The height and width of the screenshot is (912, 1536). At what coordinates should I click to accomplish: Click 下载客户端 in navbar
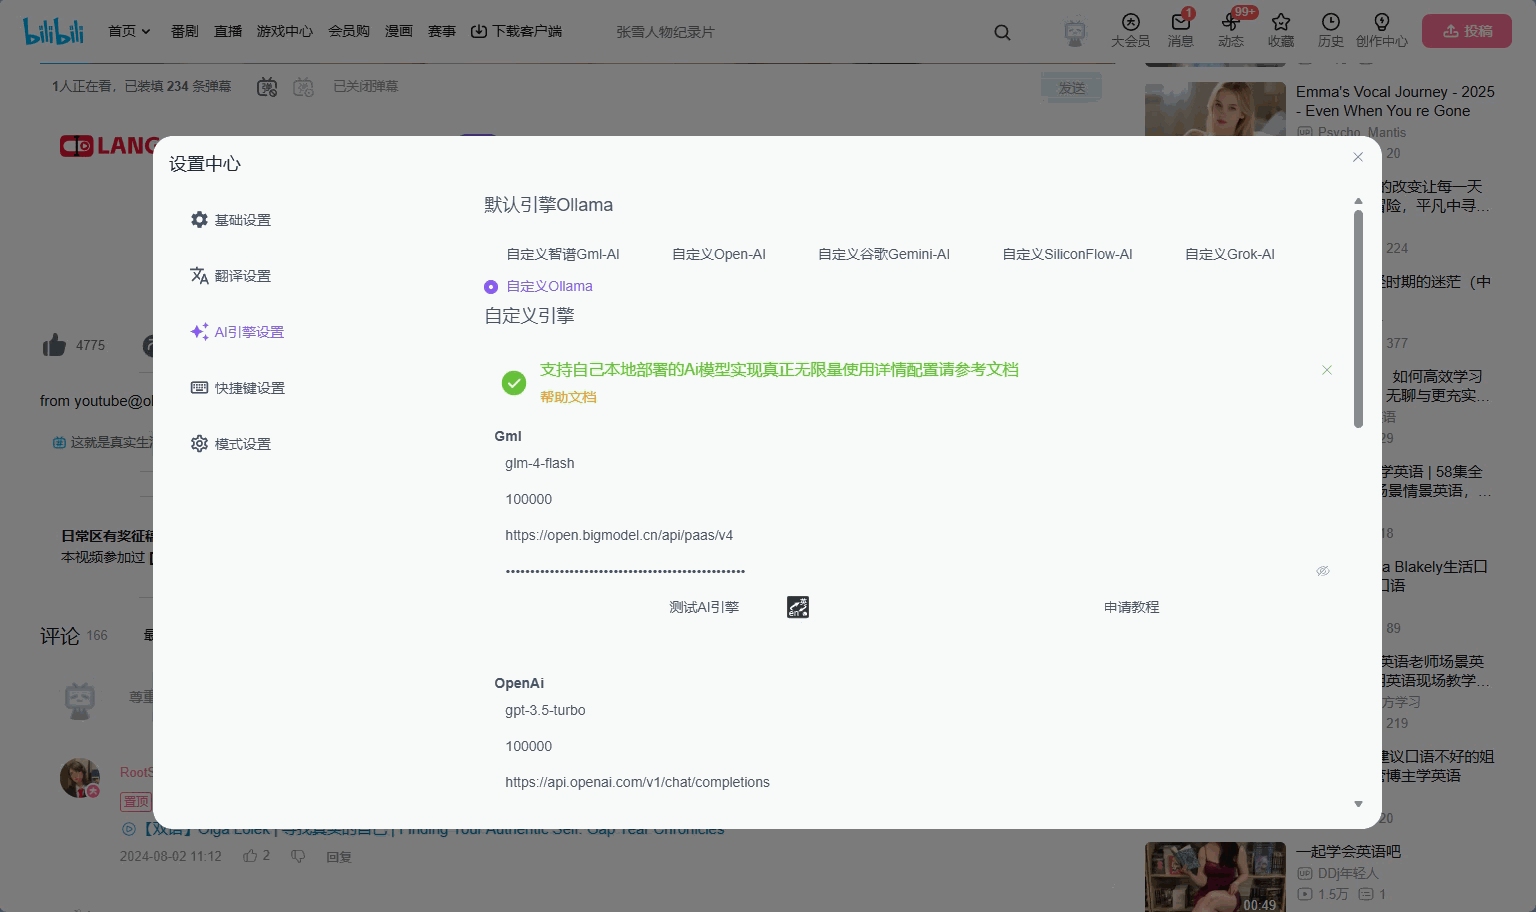[x=516, y=31]
